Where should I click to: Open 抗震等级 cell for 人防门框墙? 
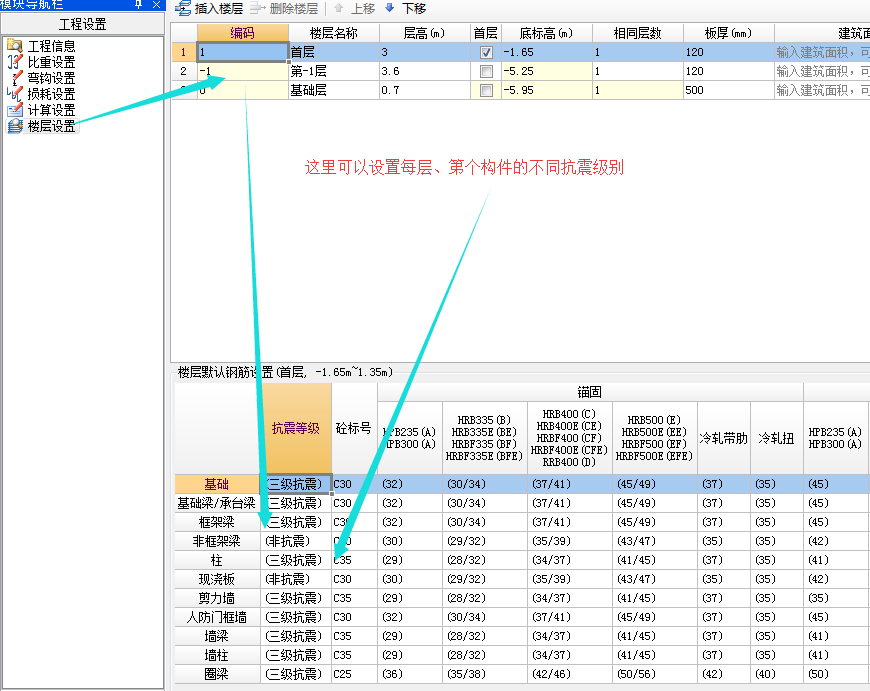tap(296, 617)
